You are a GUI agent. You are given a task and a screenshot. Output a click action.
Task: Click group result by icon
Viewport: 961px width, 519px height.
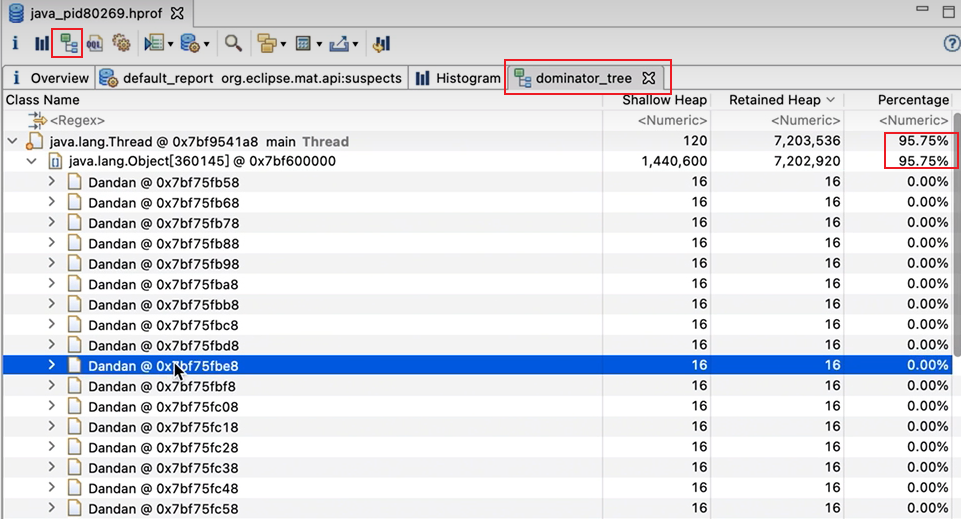pos(267,44)
